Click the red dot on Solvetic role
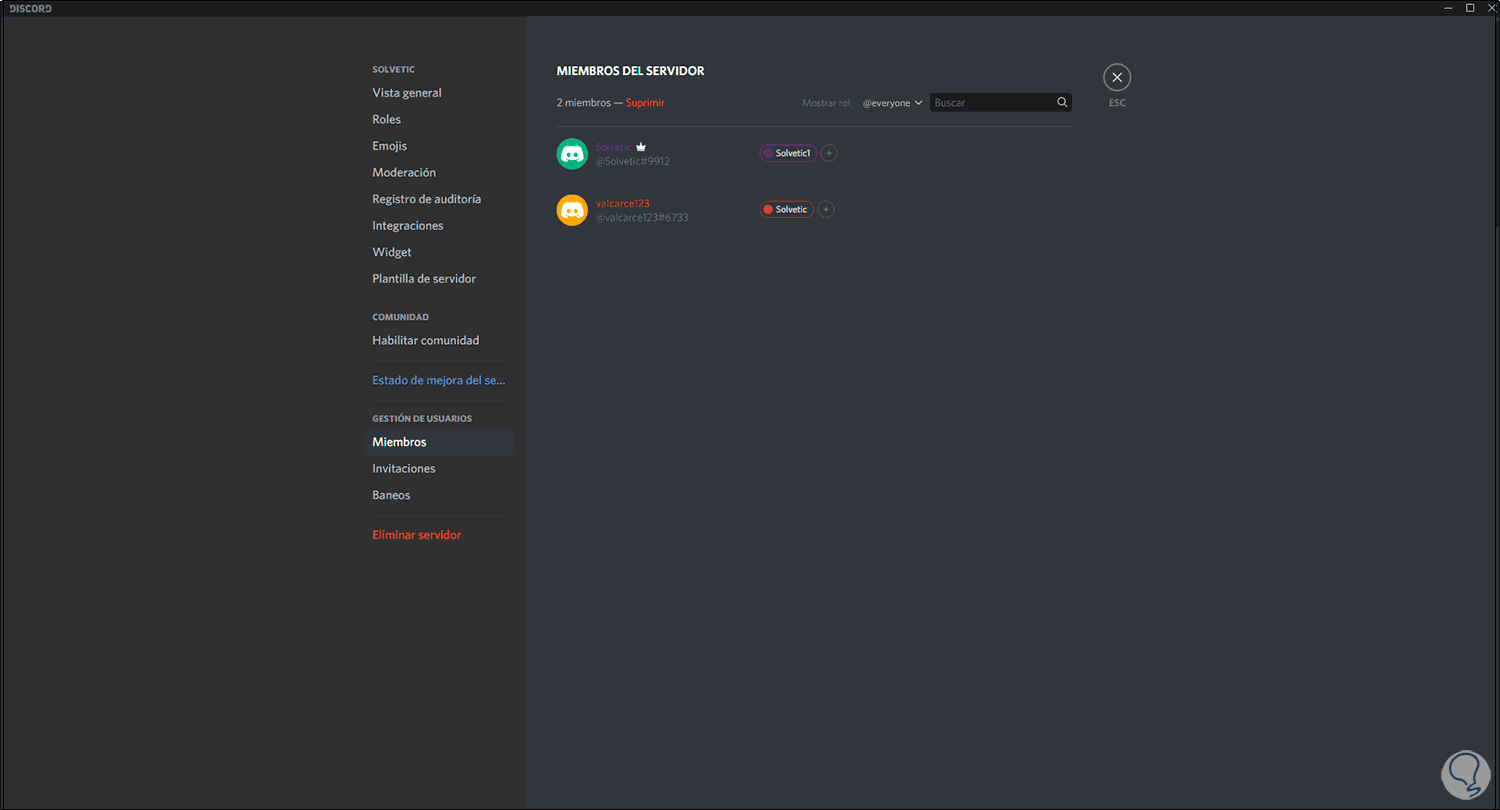Image resolution: width=1500 pixels, height=810 pixels. 769,209
